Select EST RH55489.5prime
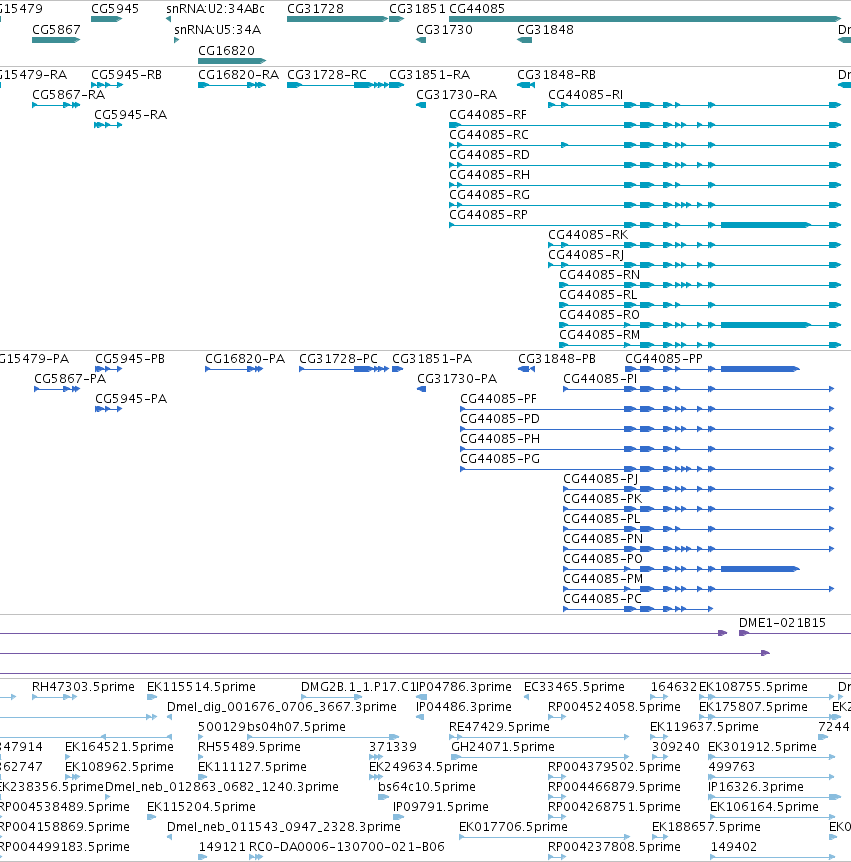This screenshot has width=851, height=862. 202,756
